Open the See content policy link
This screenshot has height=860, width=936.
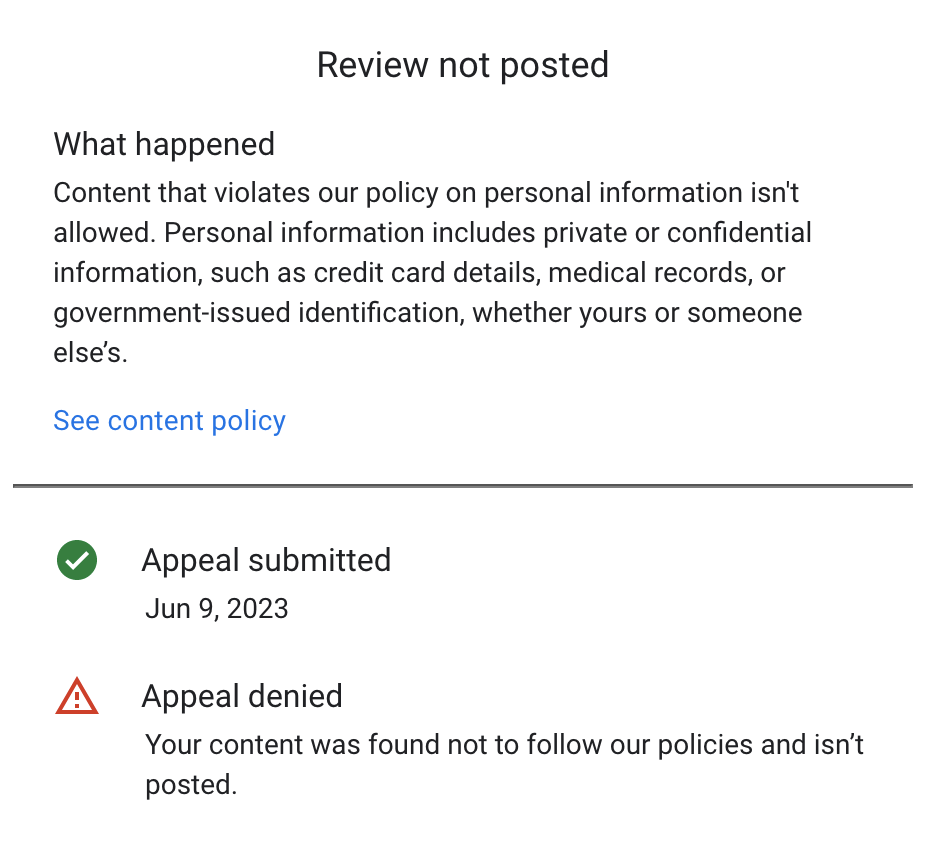(169, 421)
